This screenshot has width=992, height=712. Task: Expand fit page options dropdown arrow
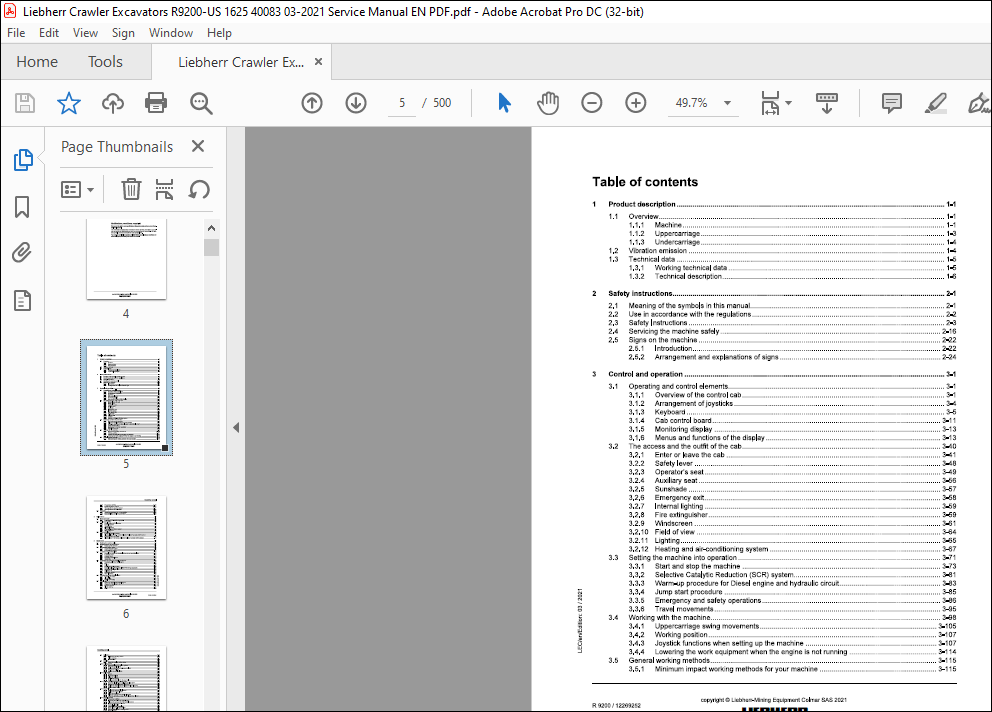(x=788, y=103)
